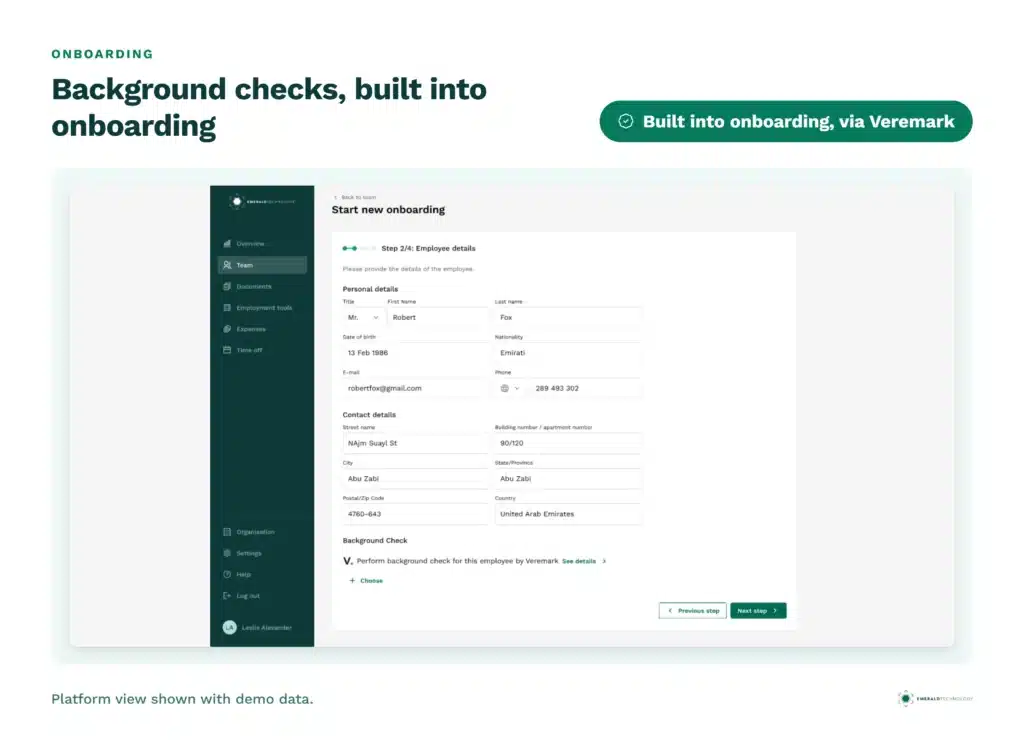Image resolution: width=1024 pixels, height=753 pixels.
Task: Click the Street name field
Action: [x=415, y=443]
